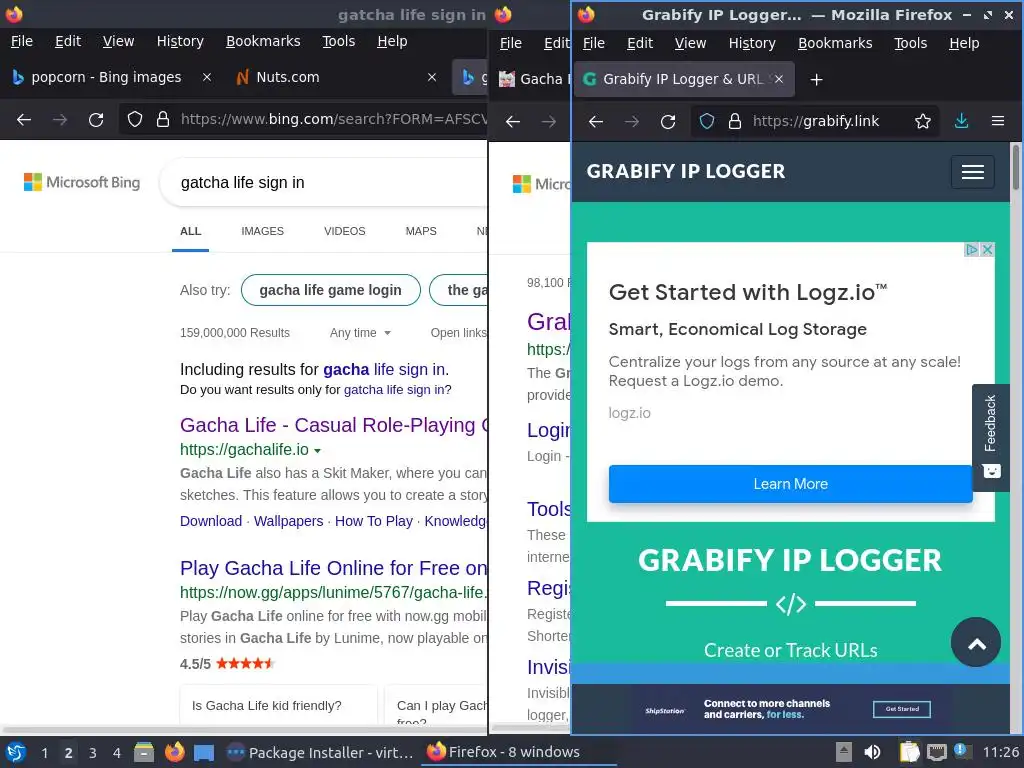Open Bookmarks menu in Grabify window
The width and height of the screenshot is (1024, 768).
point(835,43)
